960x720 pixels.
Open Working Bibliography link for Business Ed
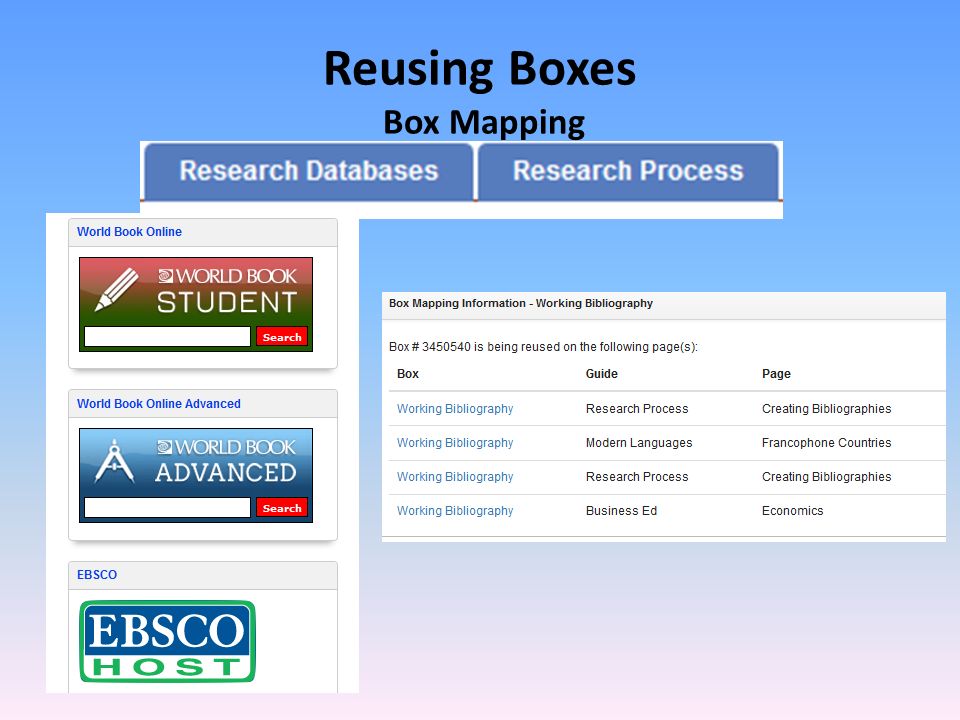455,511
